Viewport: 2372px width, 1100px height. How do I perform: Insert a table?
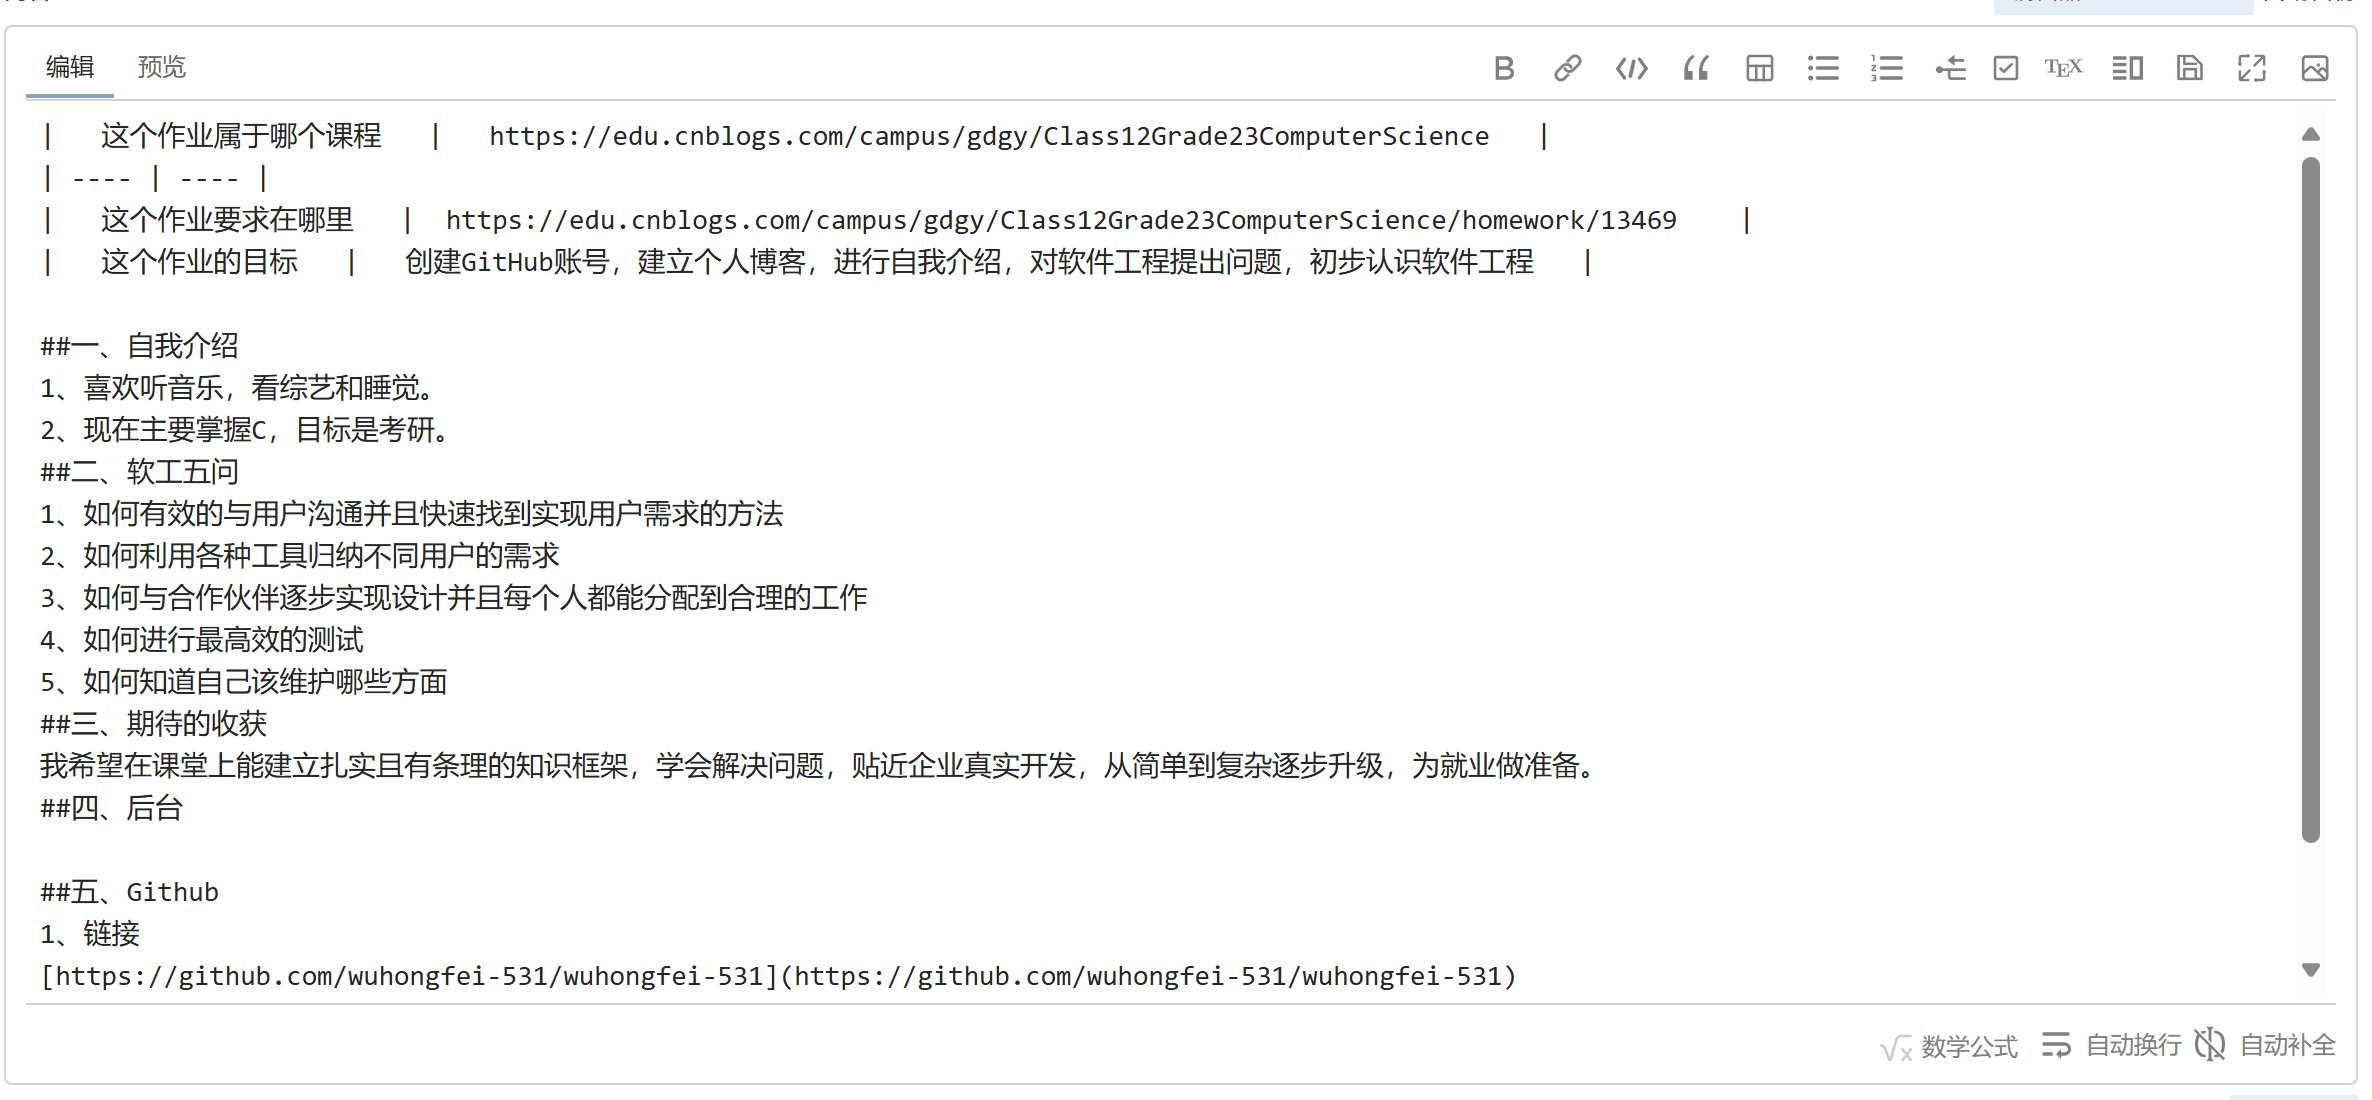(x=1759, y=68)
